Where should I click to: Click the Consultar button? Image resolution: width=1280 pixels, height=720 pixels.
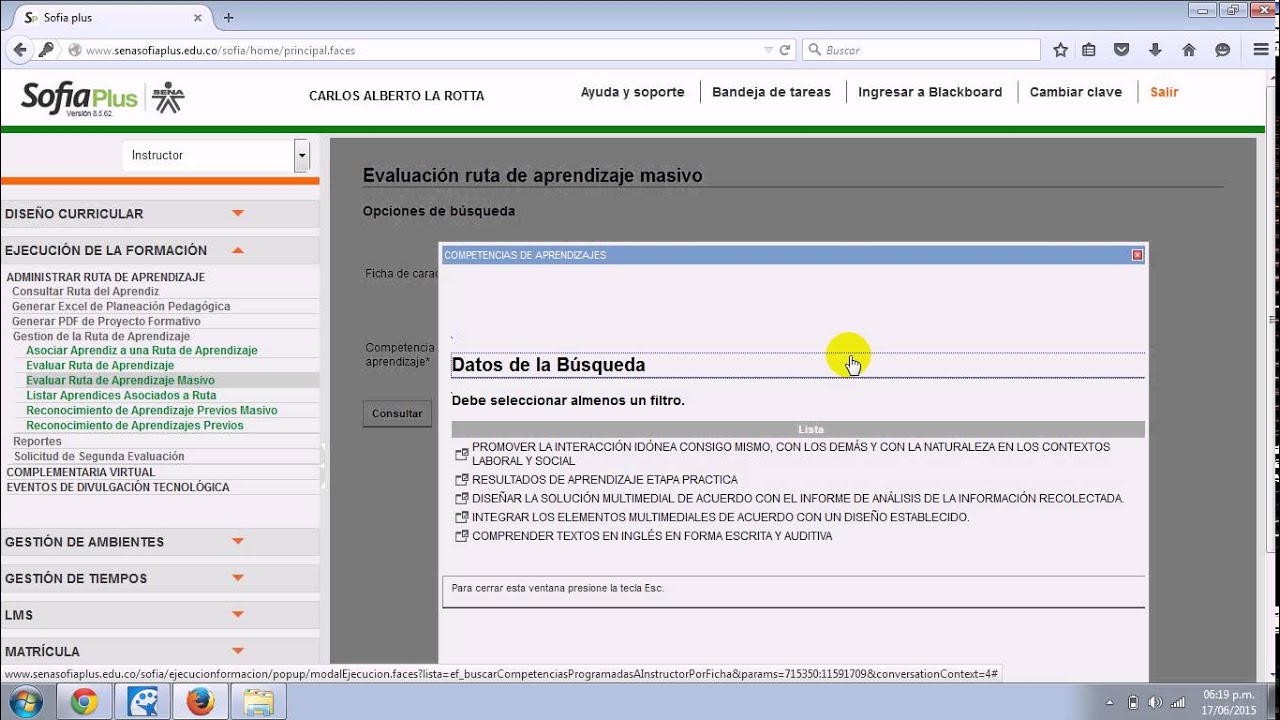coord(397,413)
